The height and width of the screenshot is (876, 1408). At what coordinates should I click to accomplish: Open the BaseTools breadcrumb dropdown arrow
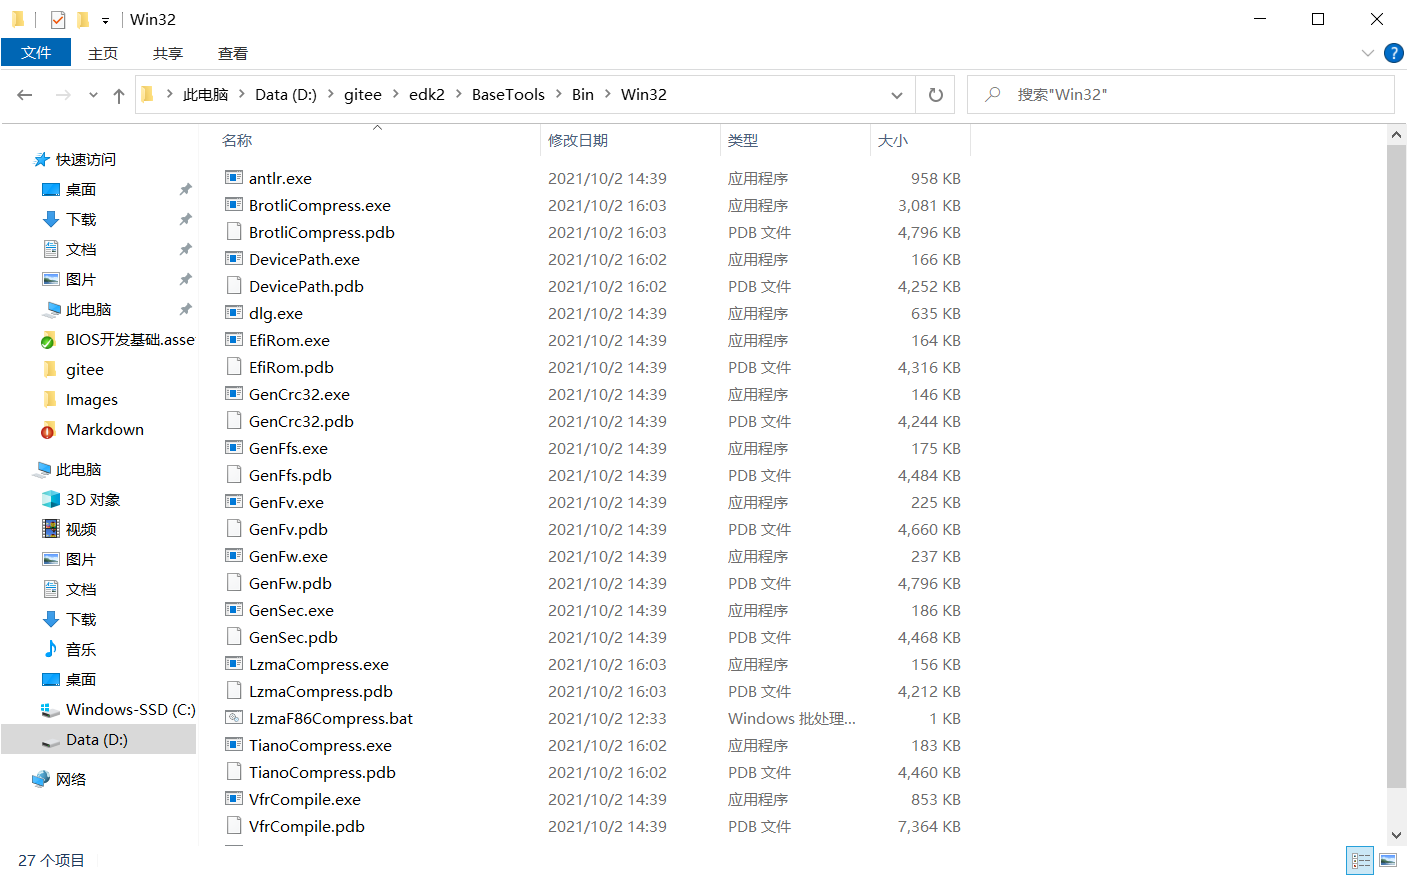(x=560, y=94)
